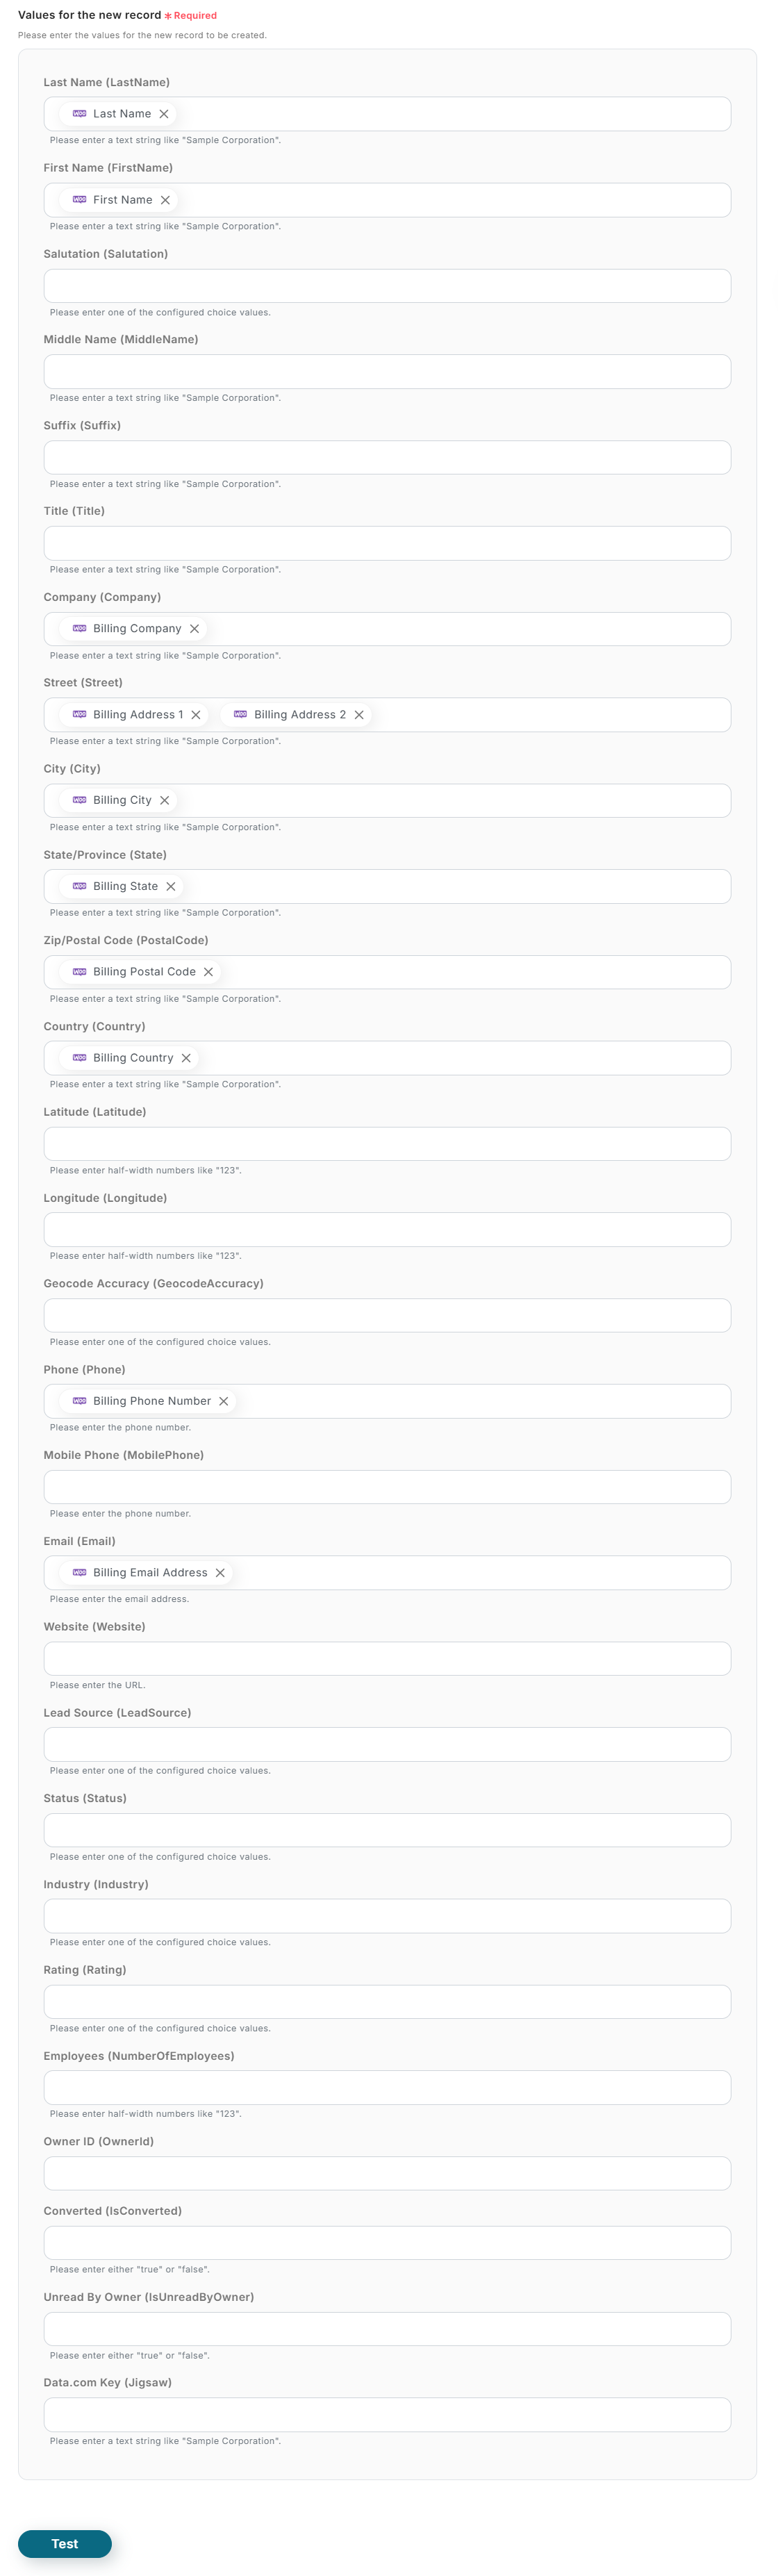Delete the Billing Address 1 tag
Viewport: 778px width, 2576px height.
pyautogui.click(x=196, y=715)
